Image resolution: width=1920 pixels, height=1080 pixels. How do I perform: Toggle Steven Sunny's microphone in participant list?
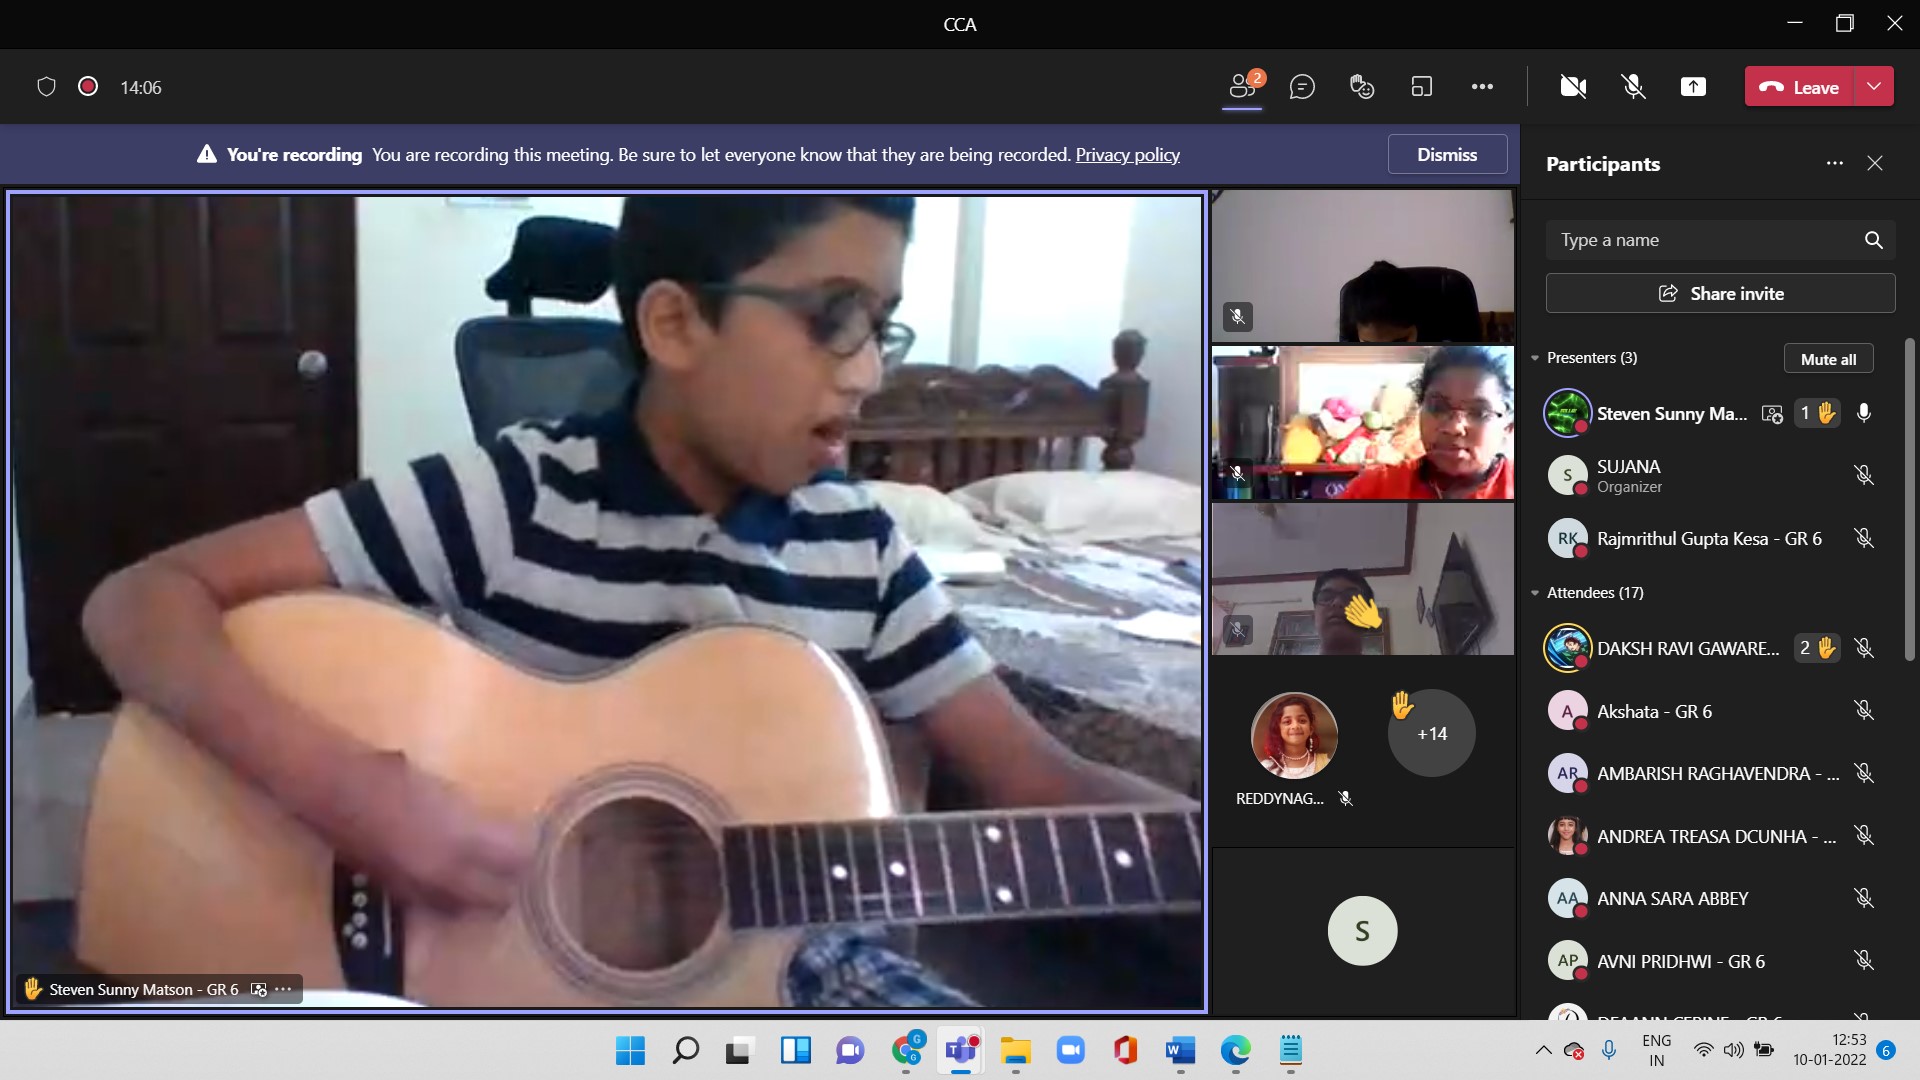[x=1863, y=413]
